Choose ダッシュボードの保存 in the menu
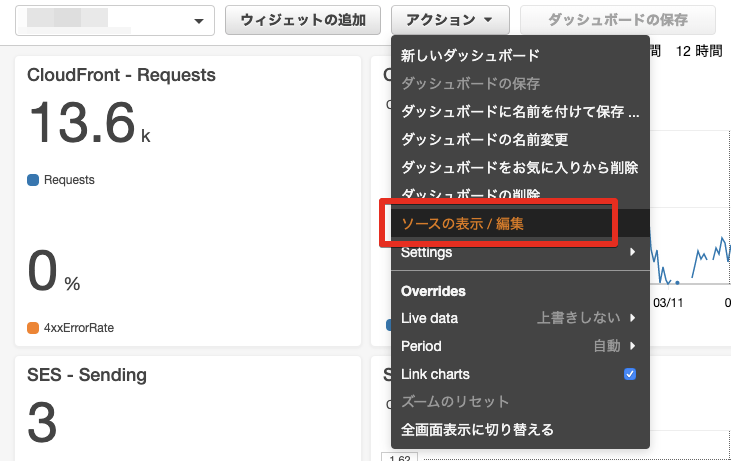This screenshot has height=461, width=731. [520, 83]
